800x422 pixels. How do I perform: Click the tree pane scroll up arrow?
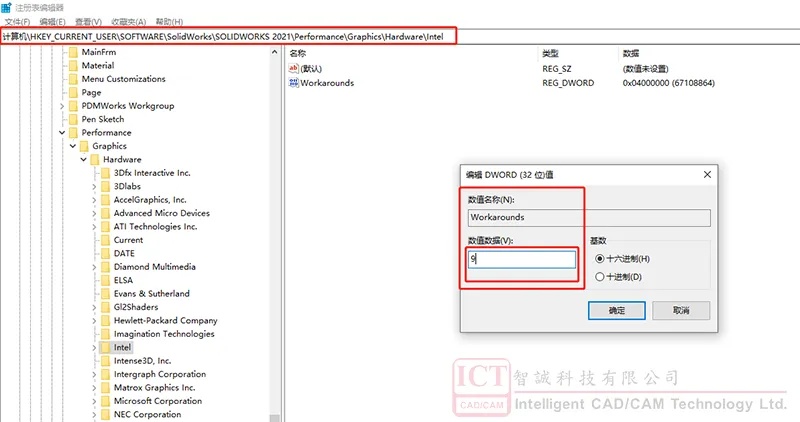(x=274, y=52)
